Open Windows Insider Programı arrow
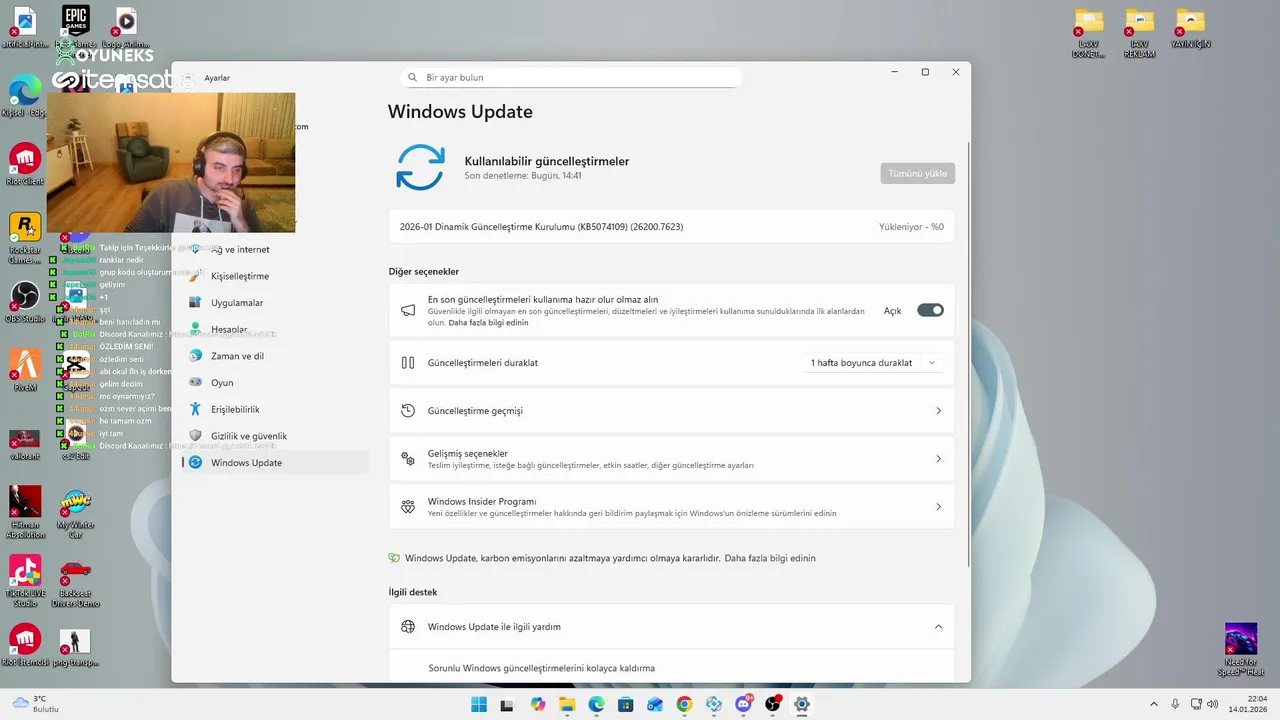Screen dimensions: 1280x720 [938, 507]
